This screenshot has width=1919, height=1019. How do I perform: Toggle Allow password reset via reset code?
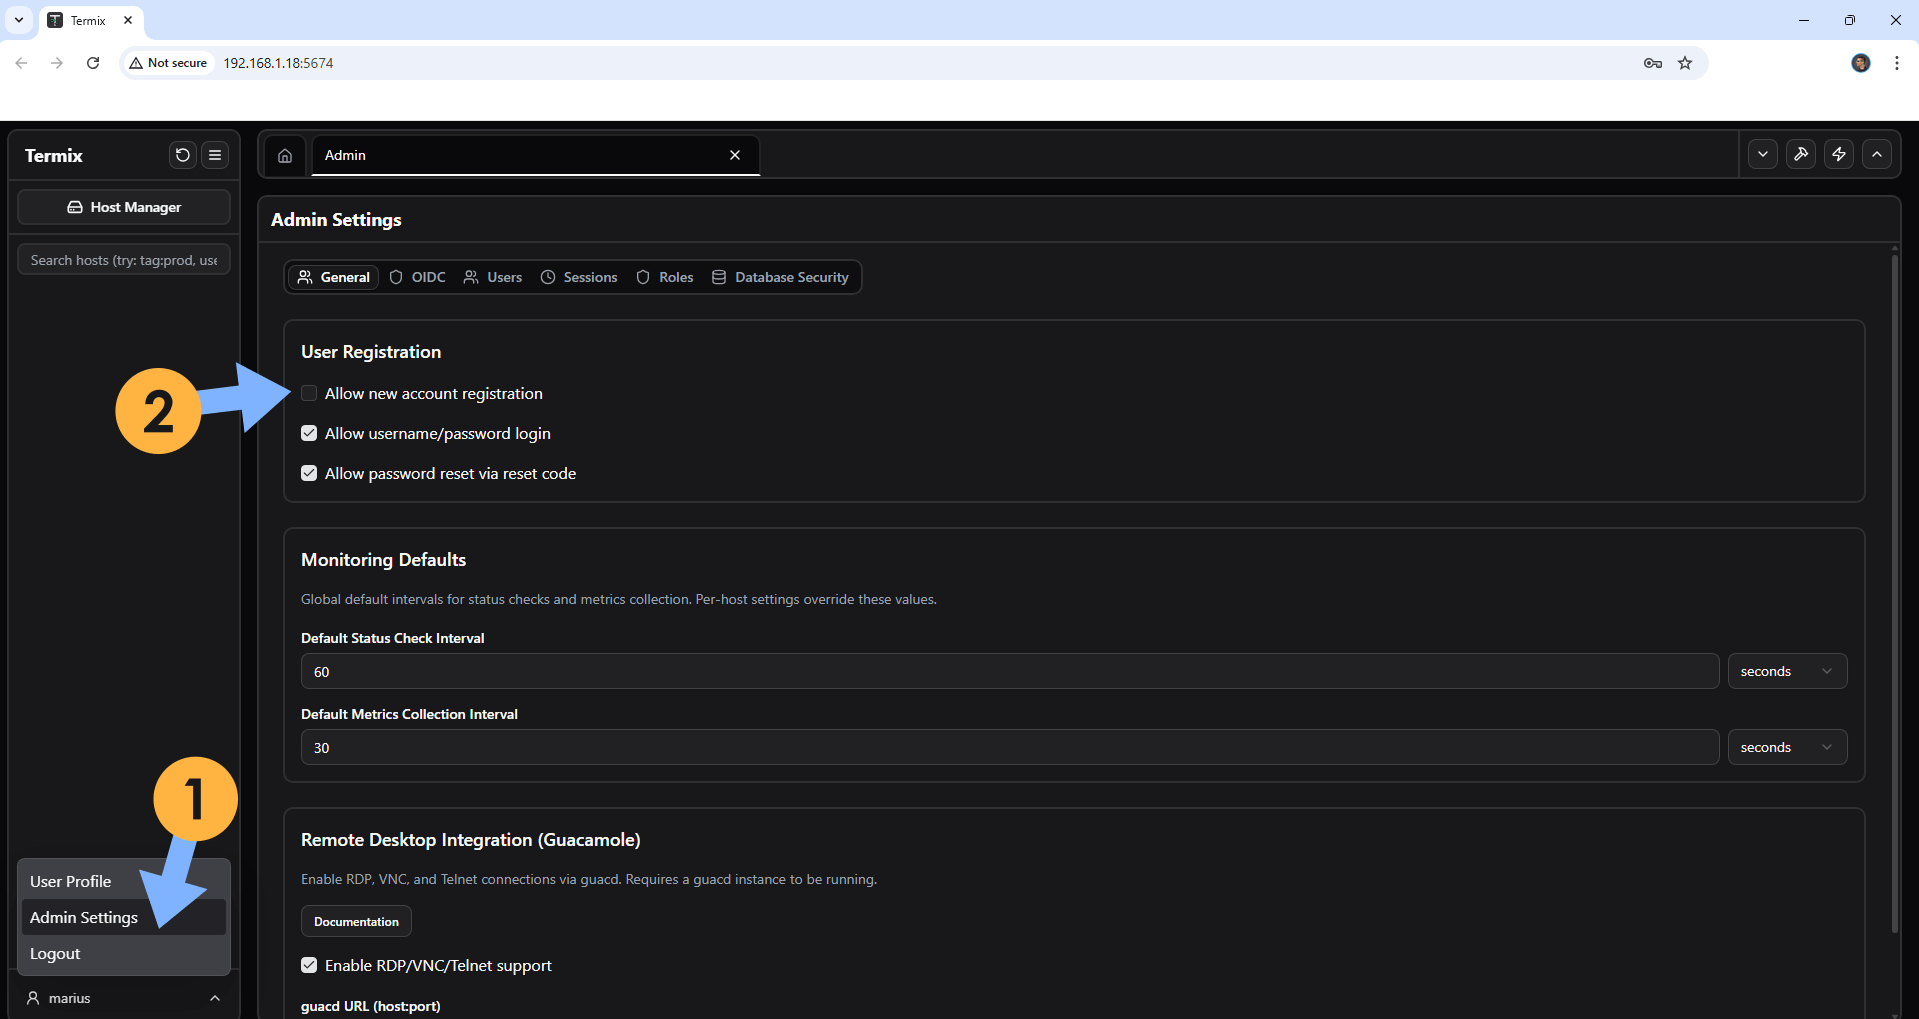click(x=309, y=474)
